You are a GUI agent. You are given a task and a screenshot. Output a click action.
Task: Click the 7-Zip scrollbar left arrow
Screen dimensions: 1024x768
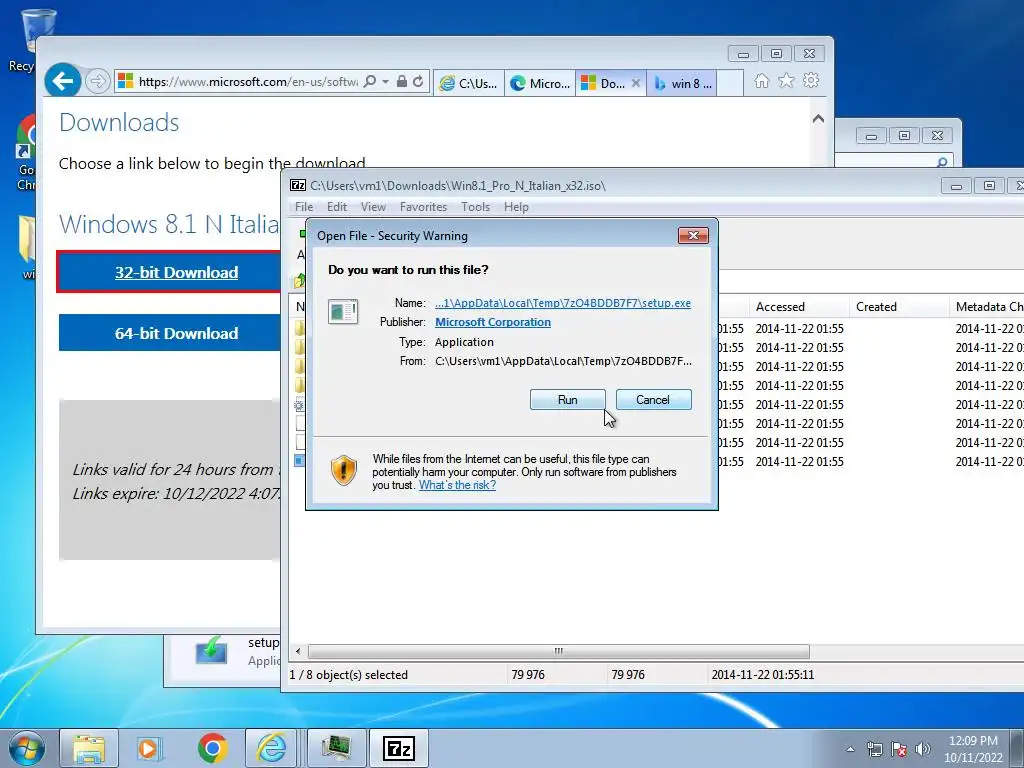[x=298, y=651]
